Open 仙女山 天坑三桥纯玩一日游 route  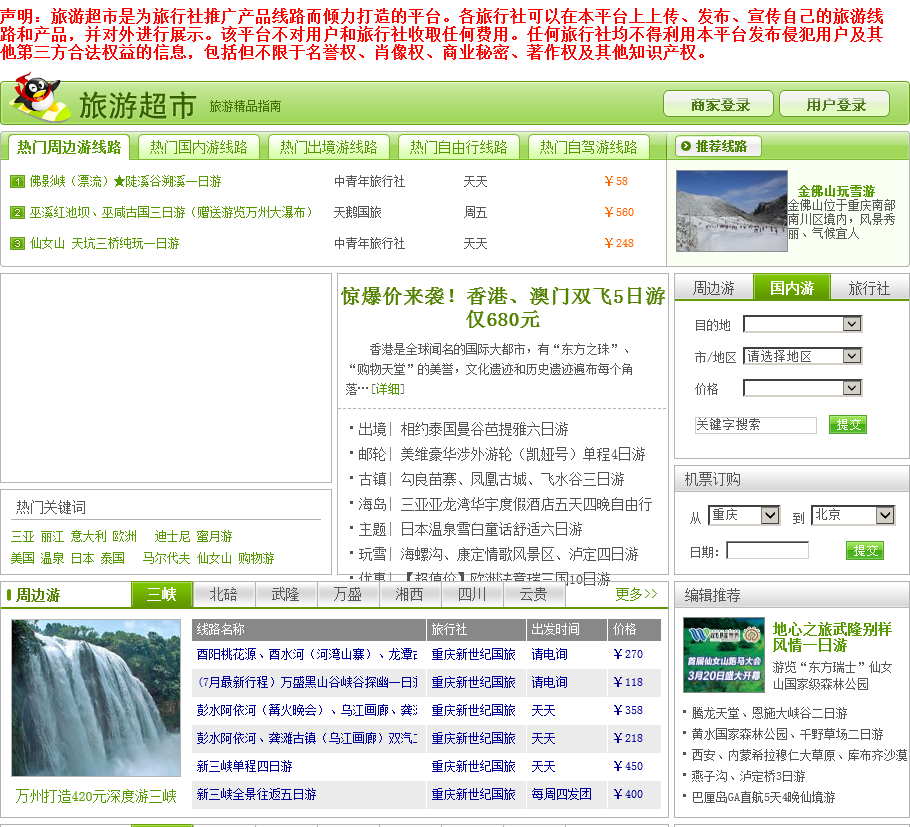(x=104, y=243)
